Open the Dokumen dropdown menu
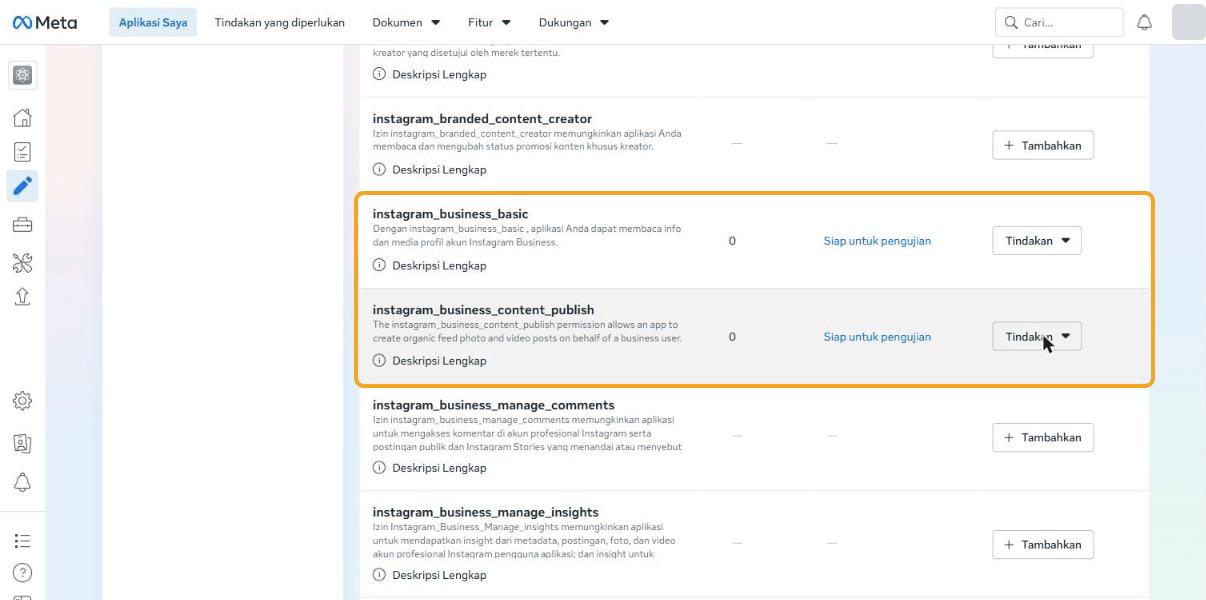This screenshot has height=600, width=1206. pos(406,22)
